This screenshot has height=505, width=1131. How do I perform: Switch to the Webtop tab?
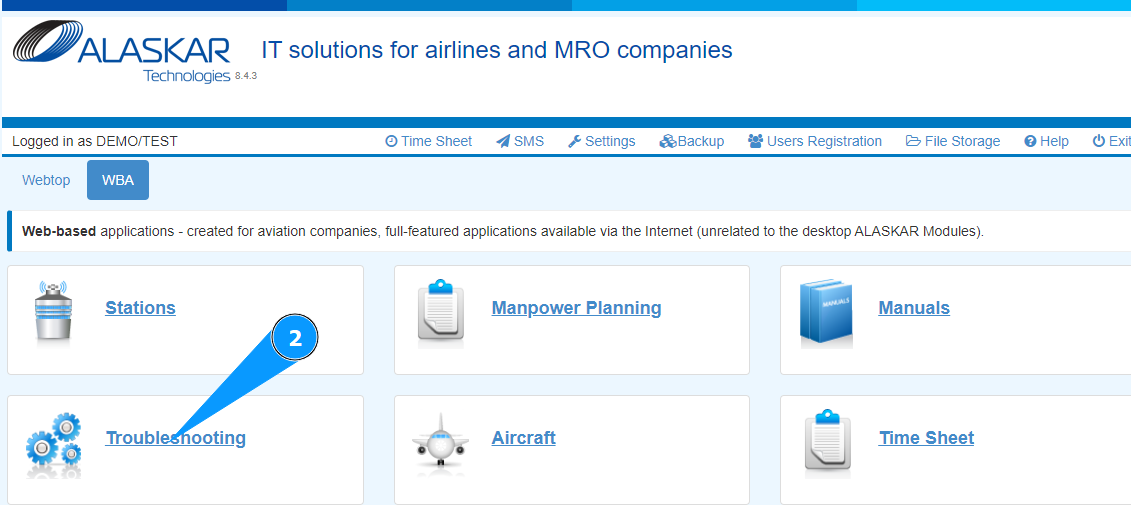[46, 180]
